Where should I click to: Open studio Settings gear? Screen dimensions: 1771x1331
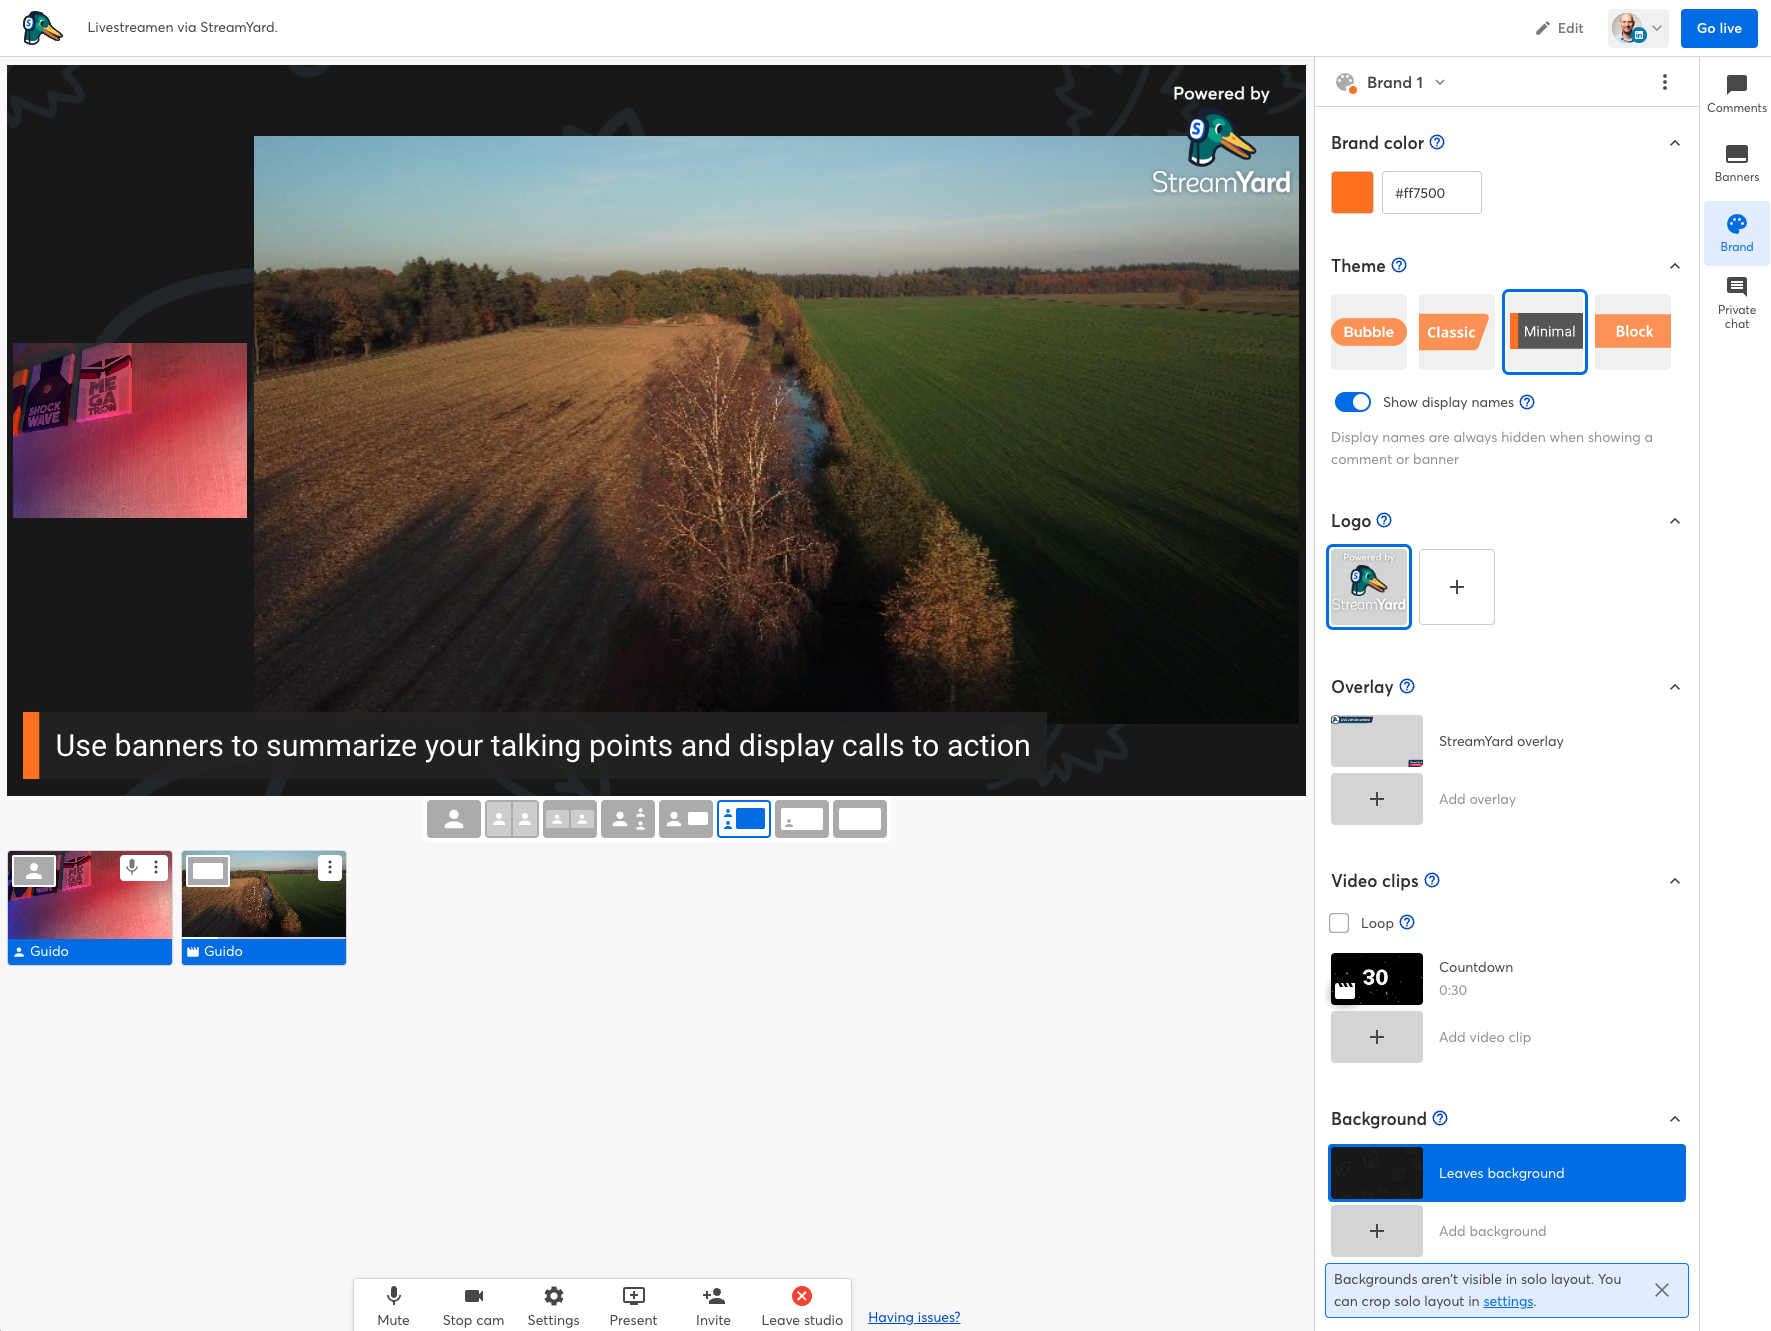pyautogui.click(x=554, y=1296)
